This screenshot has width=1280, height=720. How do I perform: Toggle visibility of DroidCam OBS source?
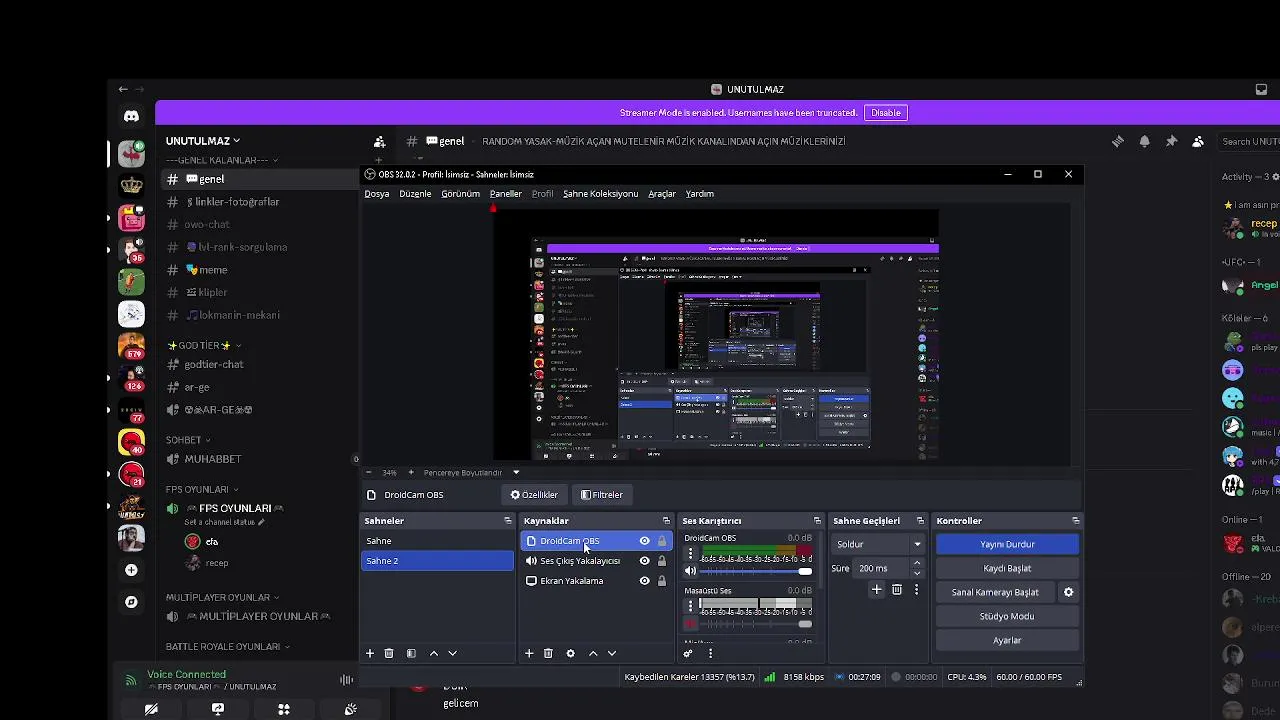pos(644,541)
